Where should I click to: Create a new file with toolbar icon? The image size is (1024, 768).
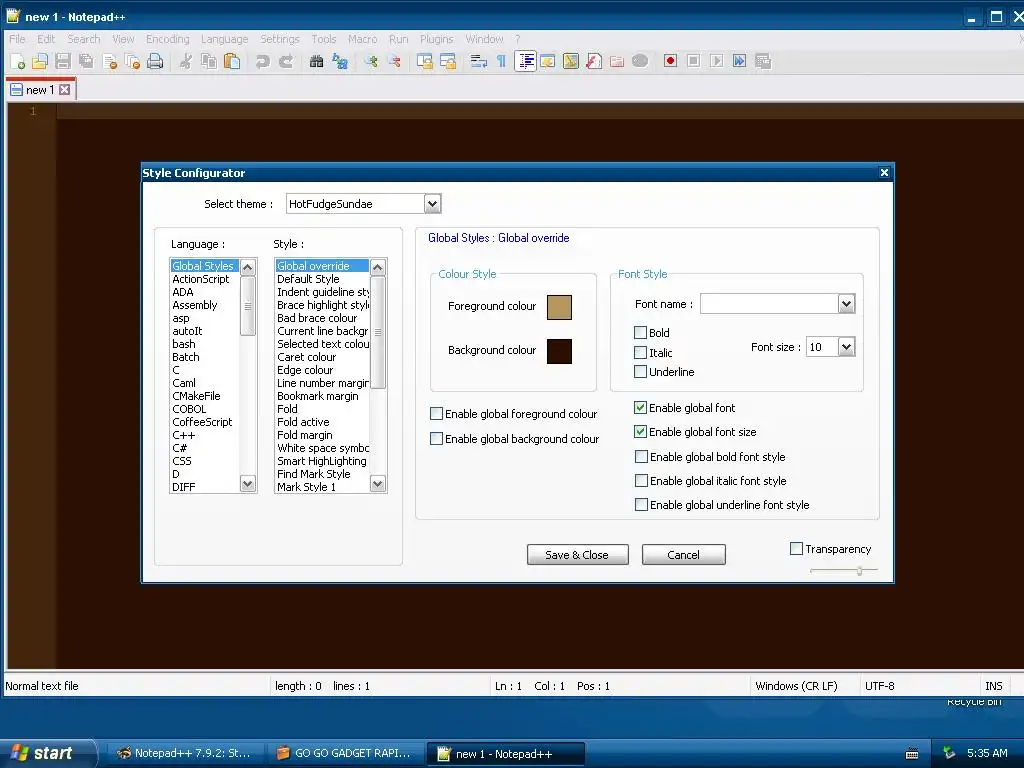click(x=18, y=61)
